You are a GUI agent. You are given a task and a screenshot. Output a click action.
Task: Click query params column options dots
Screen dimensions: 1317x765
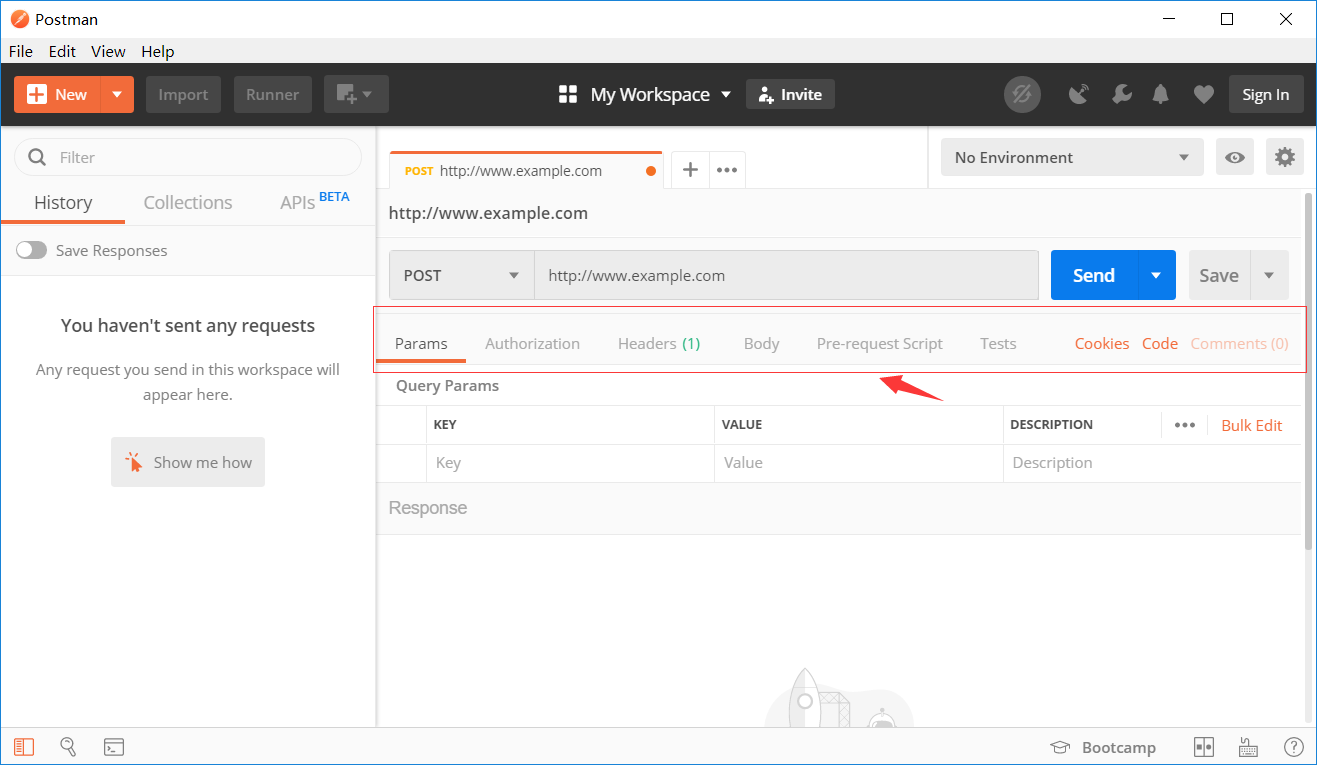tap(1185, 425)
